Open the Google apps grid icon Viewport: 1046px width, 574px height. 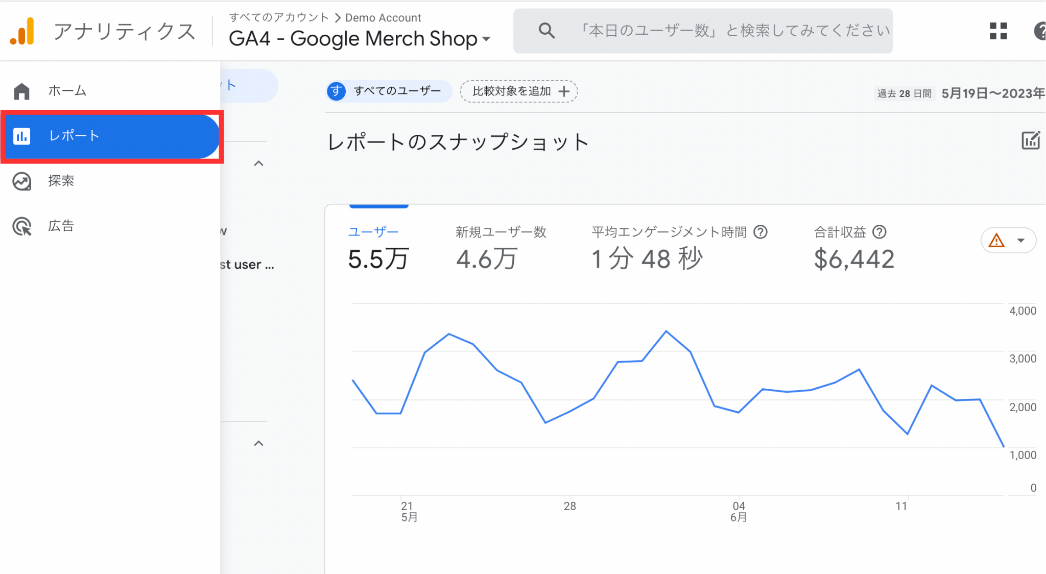[x=999, y=31]
